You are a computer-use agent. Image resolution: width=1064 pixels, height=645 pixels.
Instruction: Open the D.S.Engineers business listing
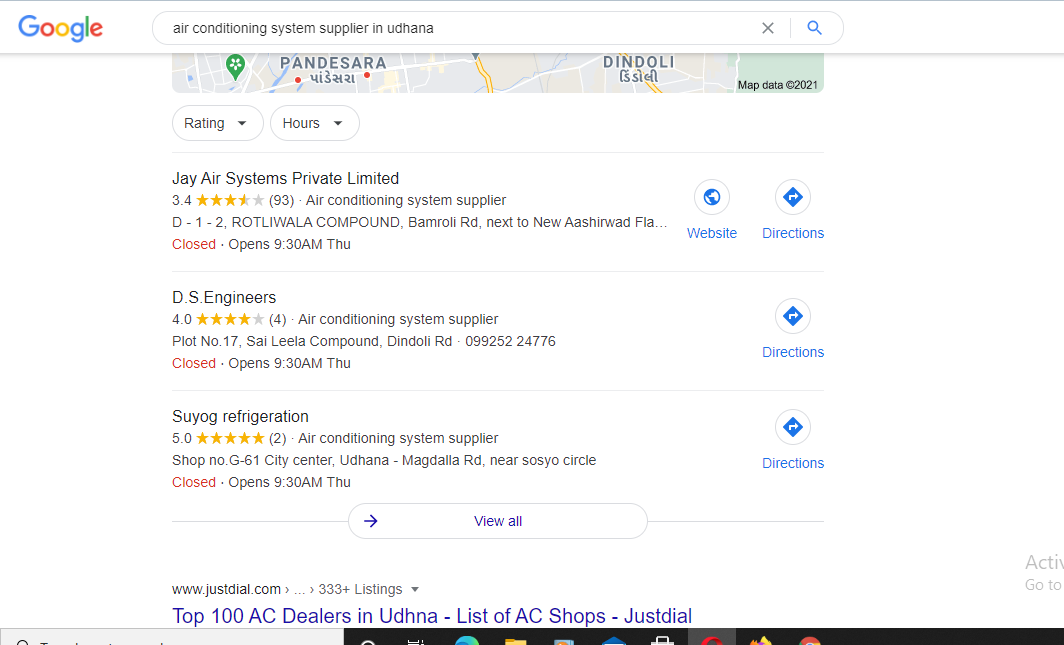[224, 298]
